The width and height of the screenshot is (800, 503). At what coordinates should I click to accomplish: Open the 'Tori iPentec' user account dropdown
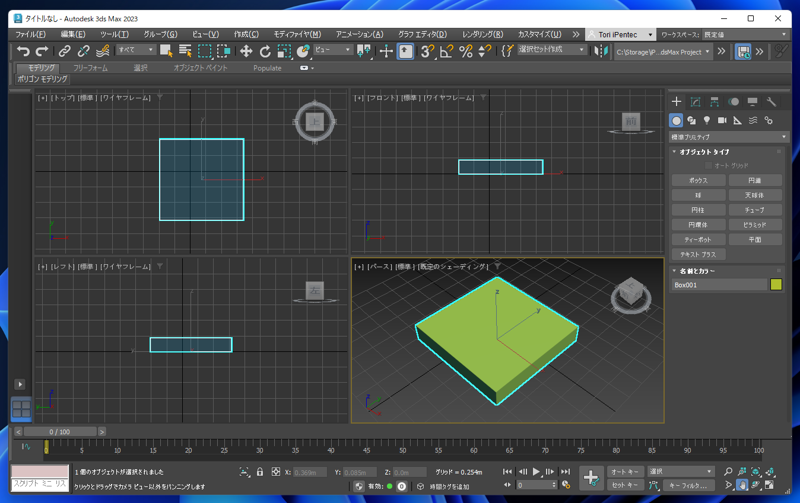[620, 34]
